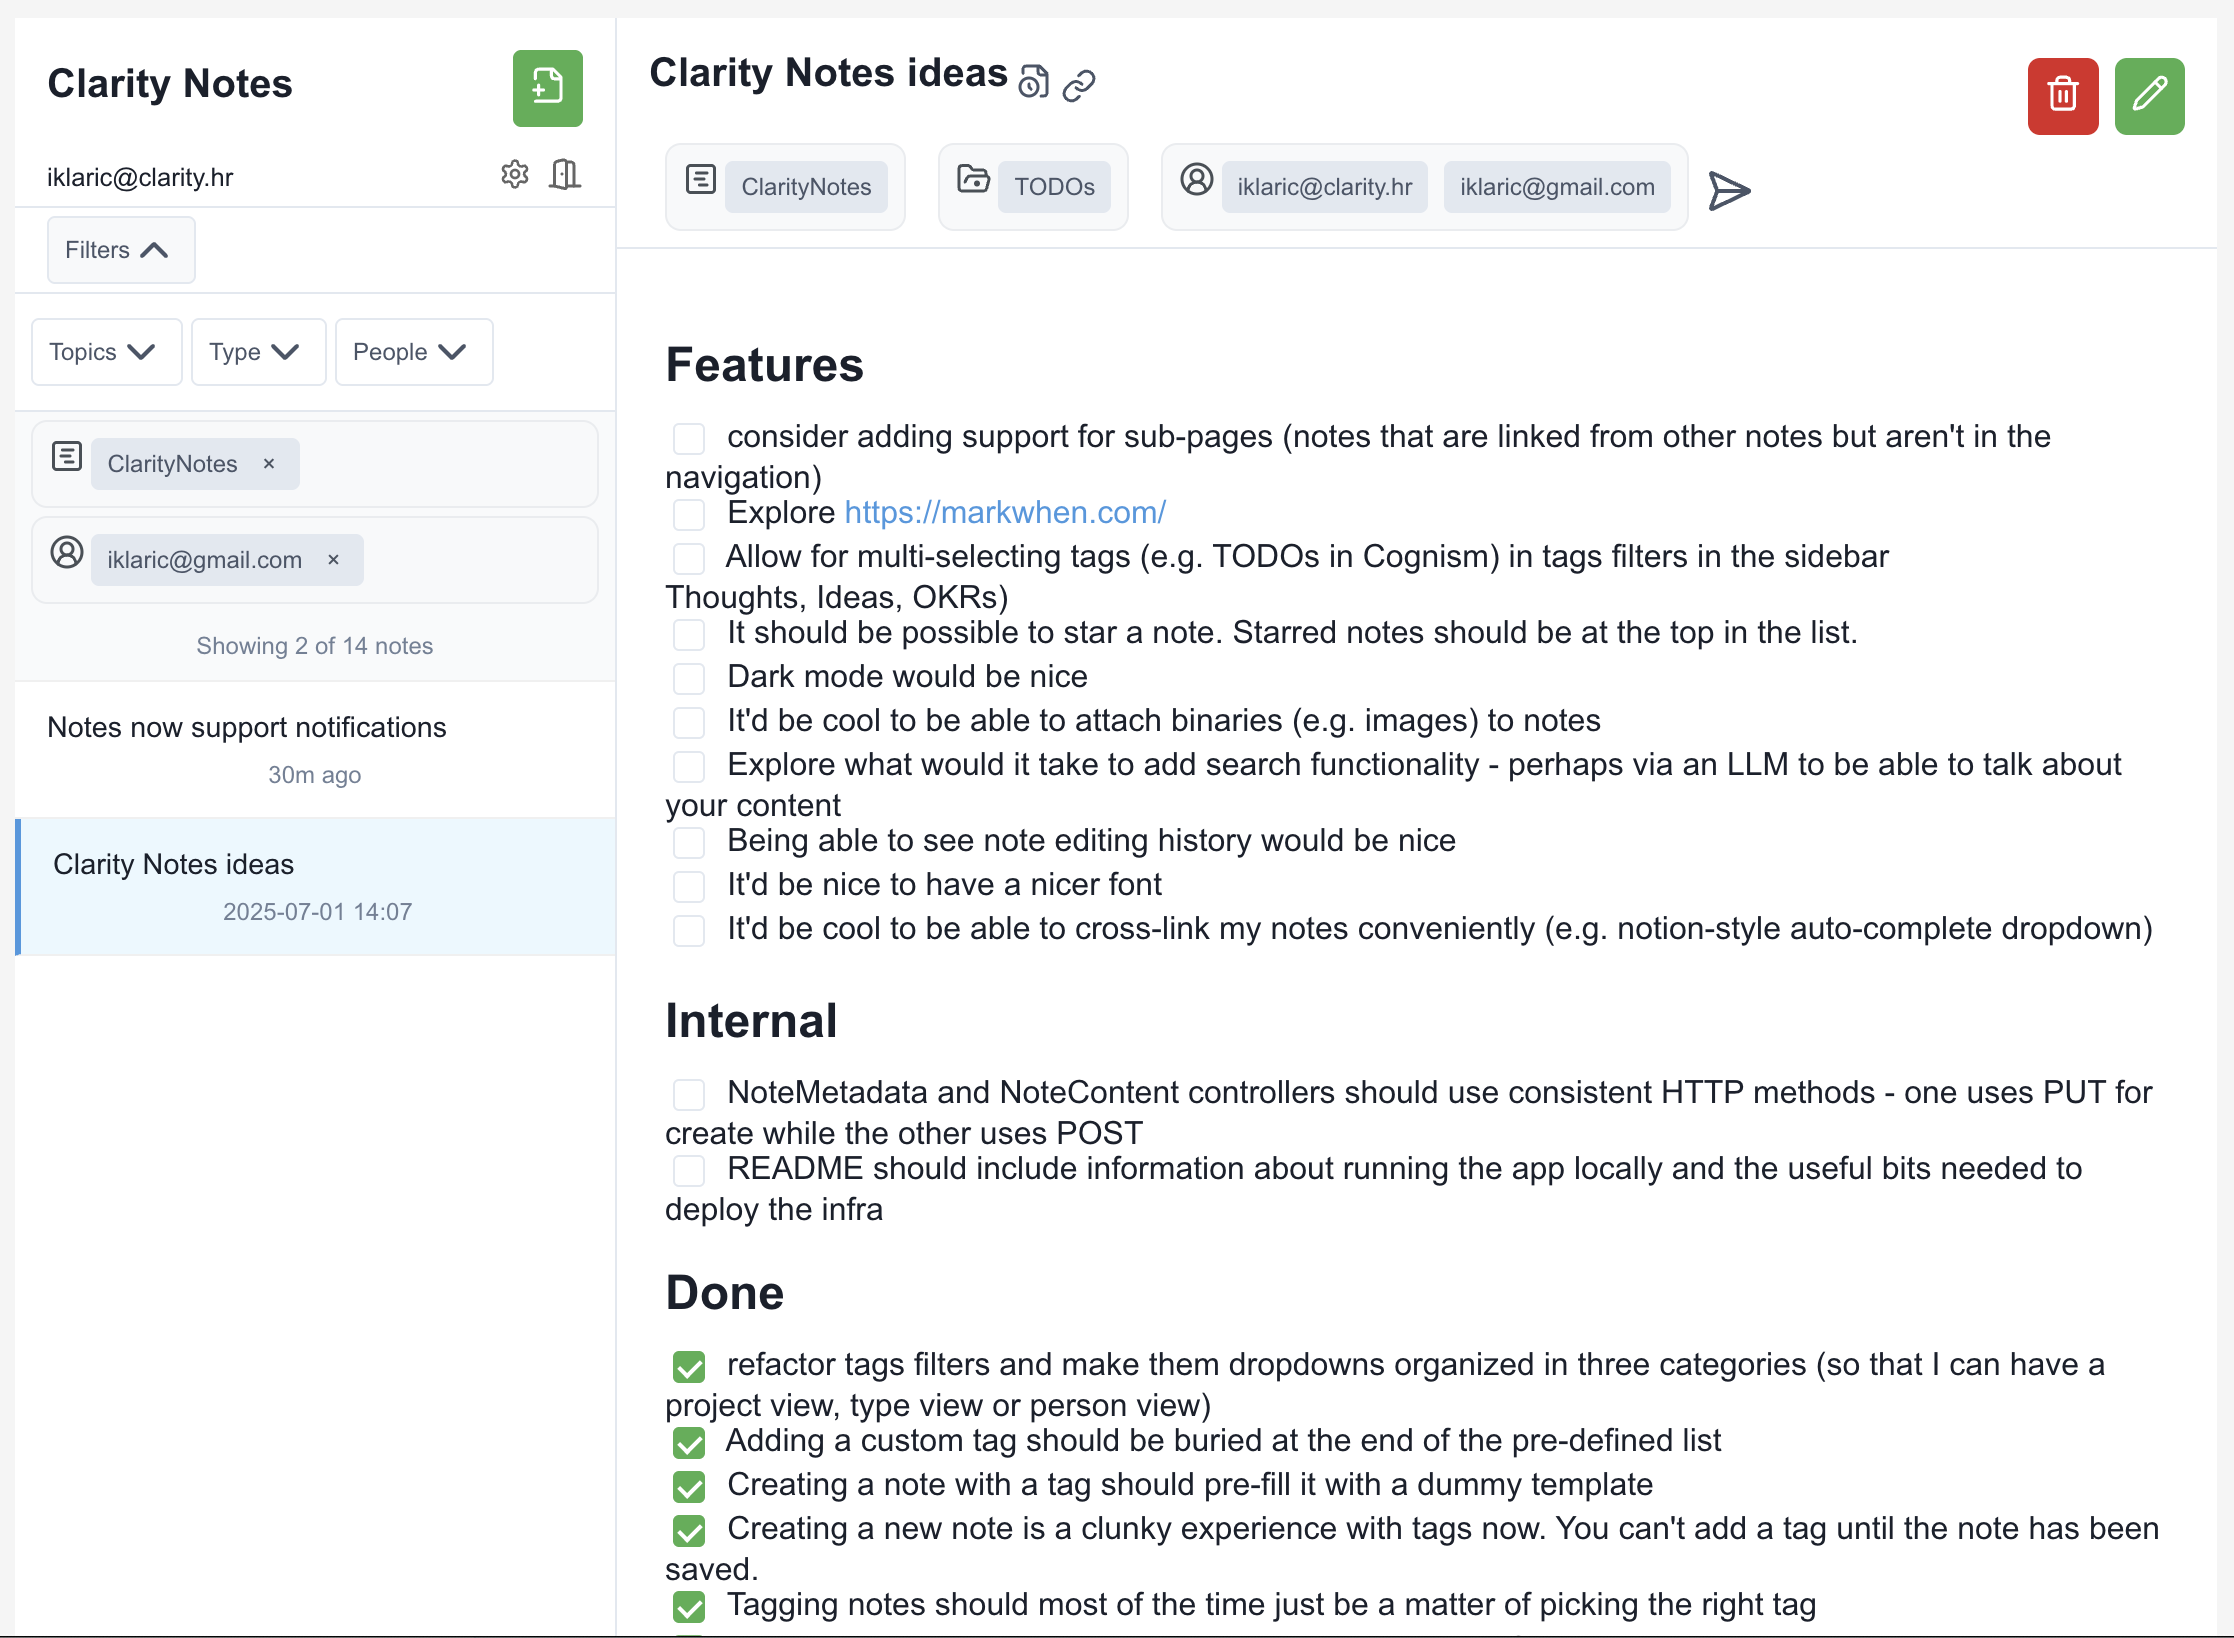Edit the note with the green pencil button
This screenshot has width=2234, height=1638.
[2149, 96]
